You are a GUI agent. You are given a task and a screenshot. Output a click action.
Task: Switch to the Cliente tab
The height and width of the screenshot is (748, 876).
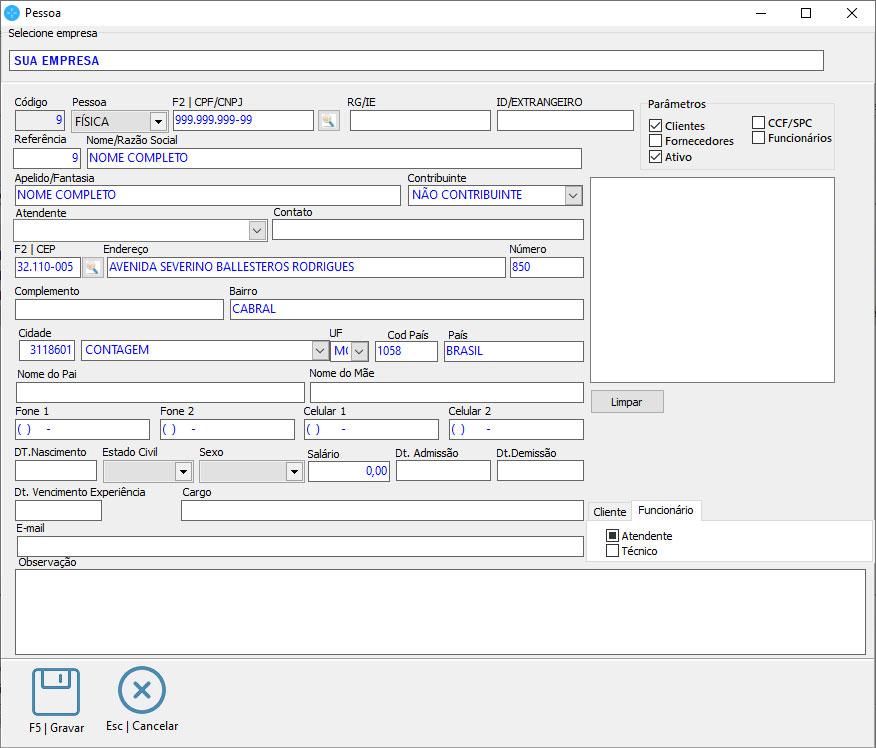point(609,512)
